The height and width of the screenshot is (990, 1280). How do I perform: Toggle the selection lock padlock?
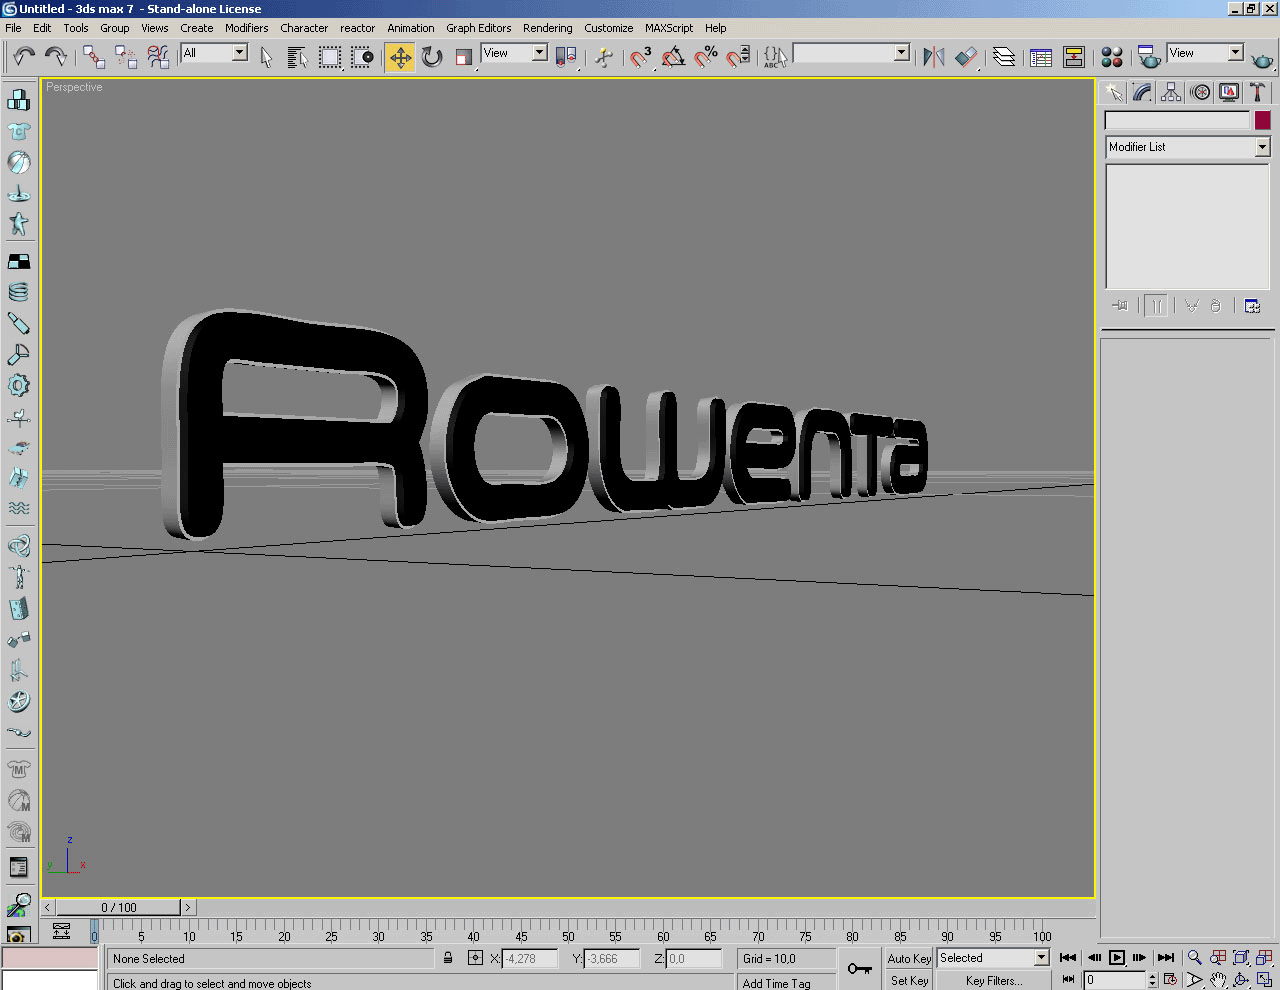coord(448,958)
